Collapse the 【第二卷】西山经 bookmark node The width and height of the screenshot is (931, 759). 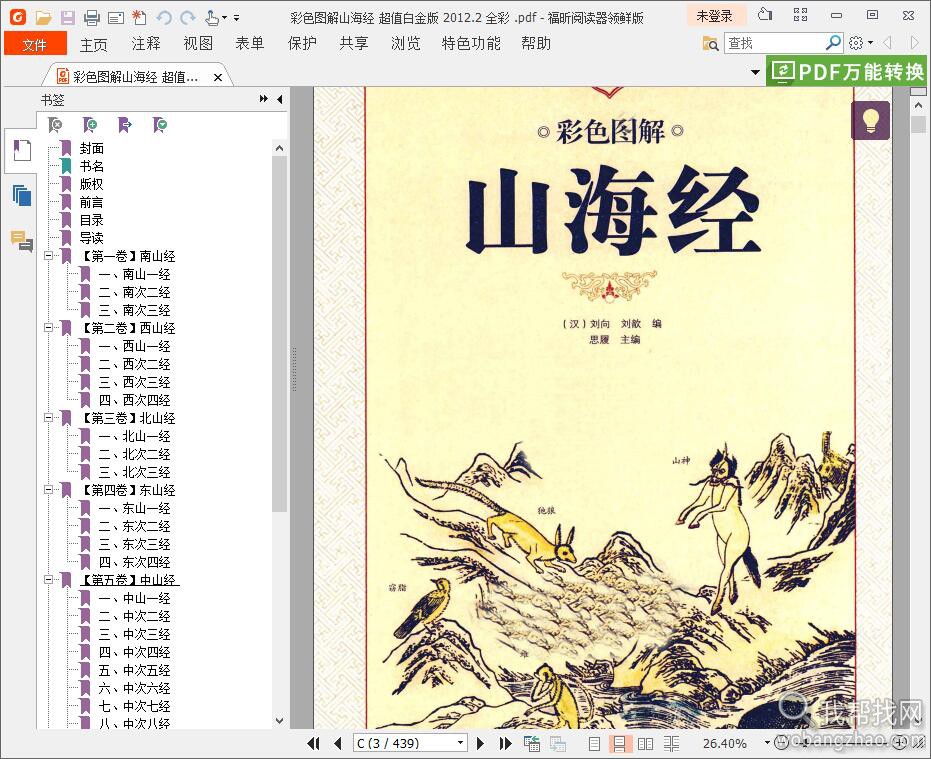coord(49,328)
